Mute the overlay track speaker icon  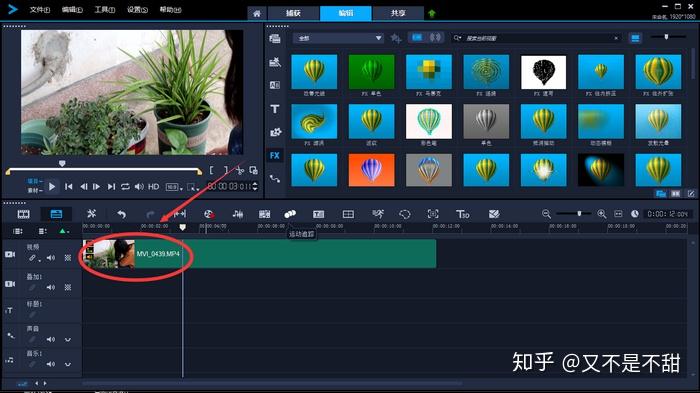click(51, 288)
